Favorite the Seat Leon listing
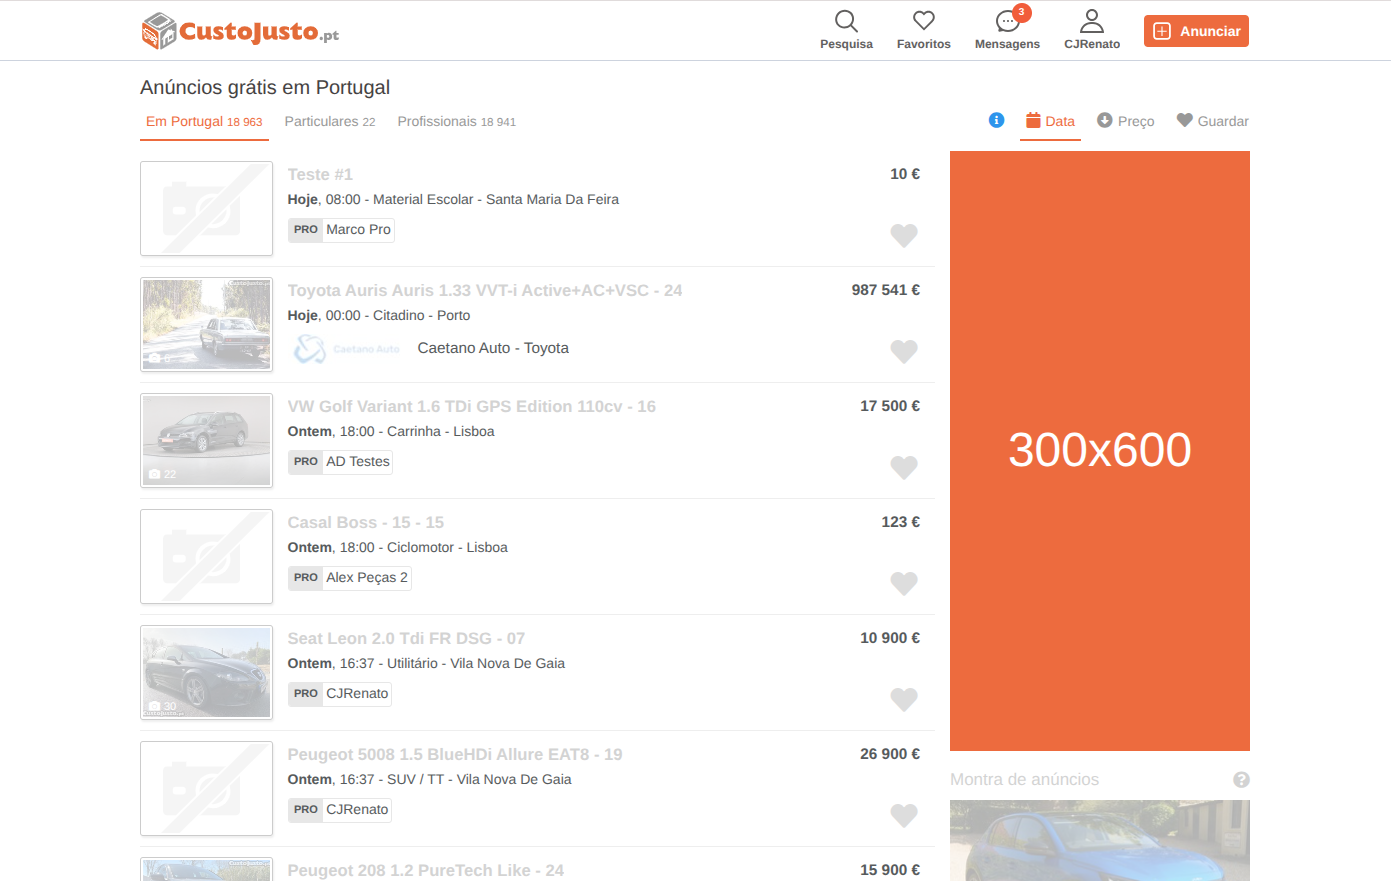 pos(903,699)
